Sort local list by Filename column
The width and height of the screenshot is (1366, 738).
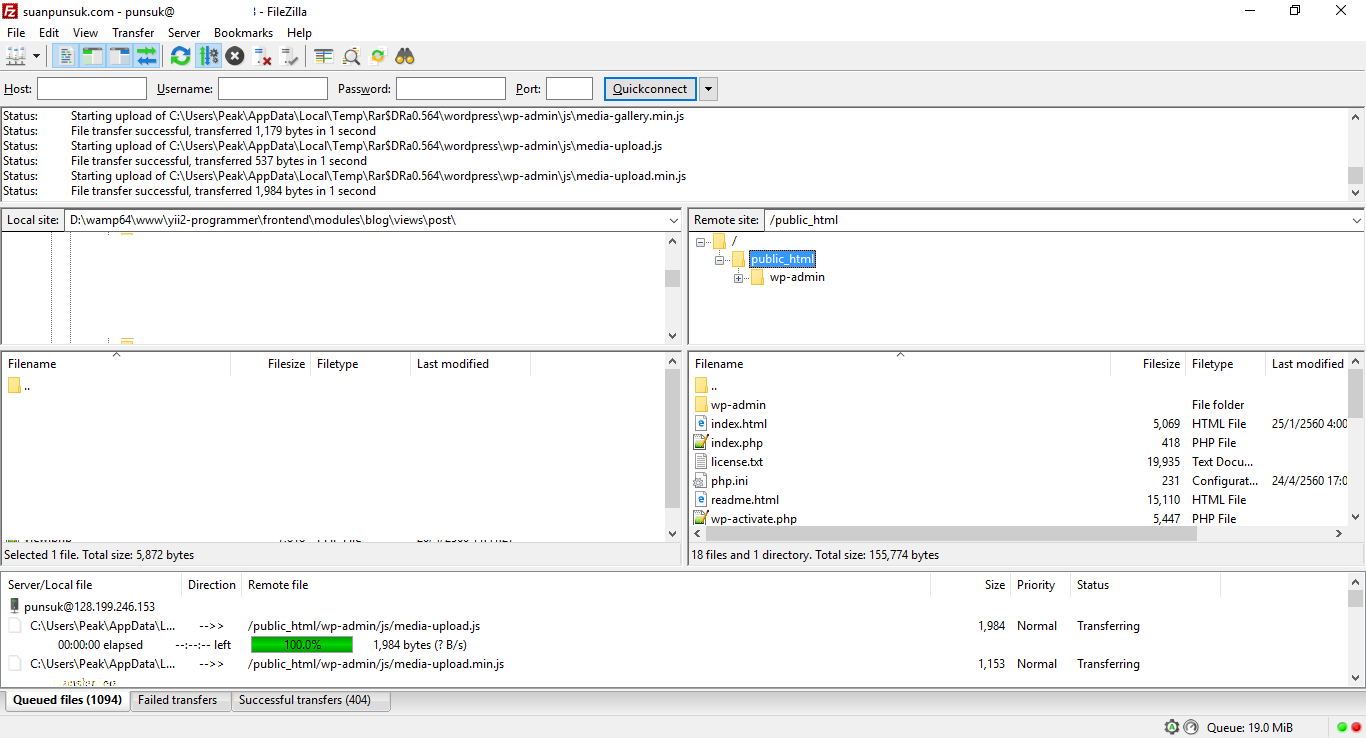point(116,364)
